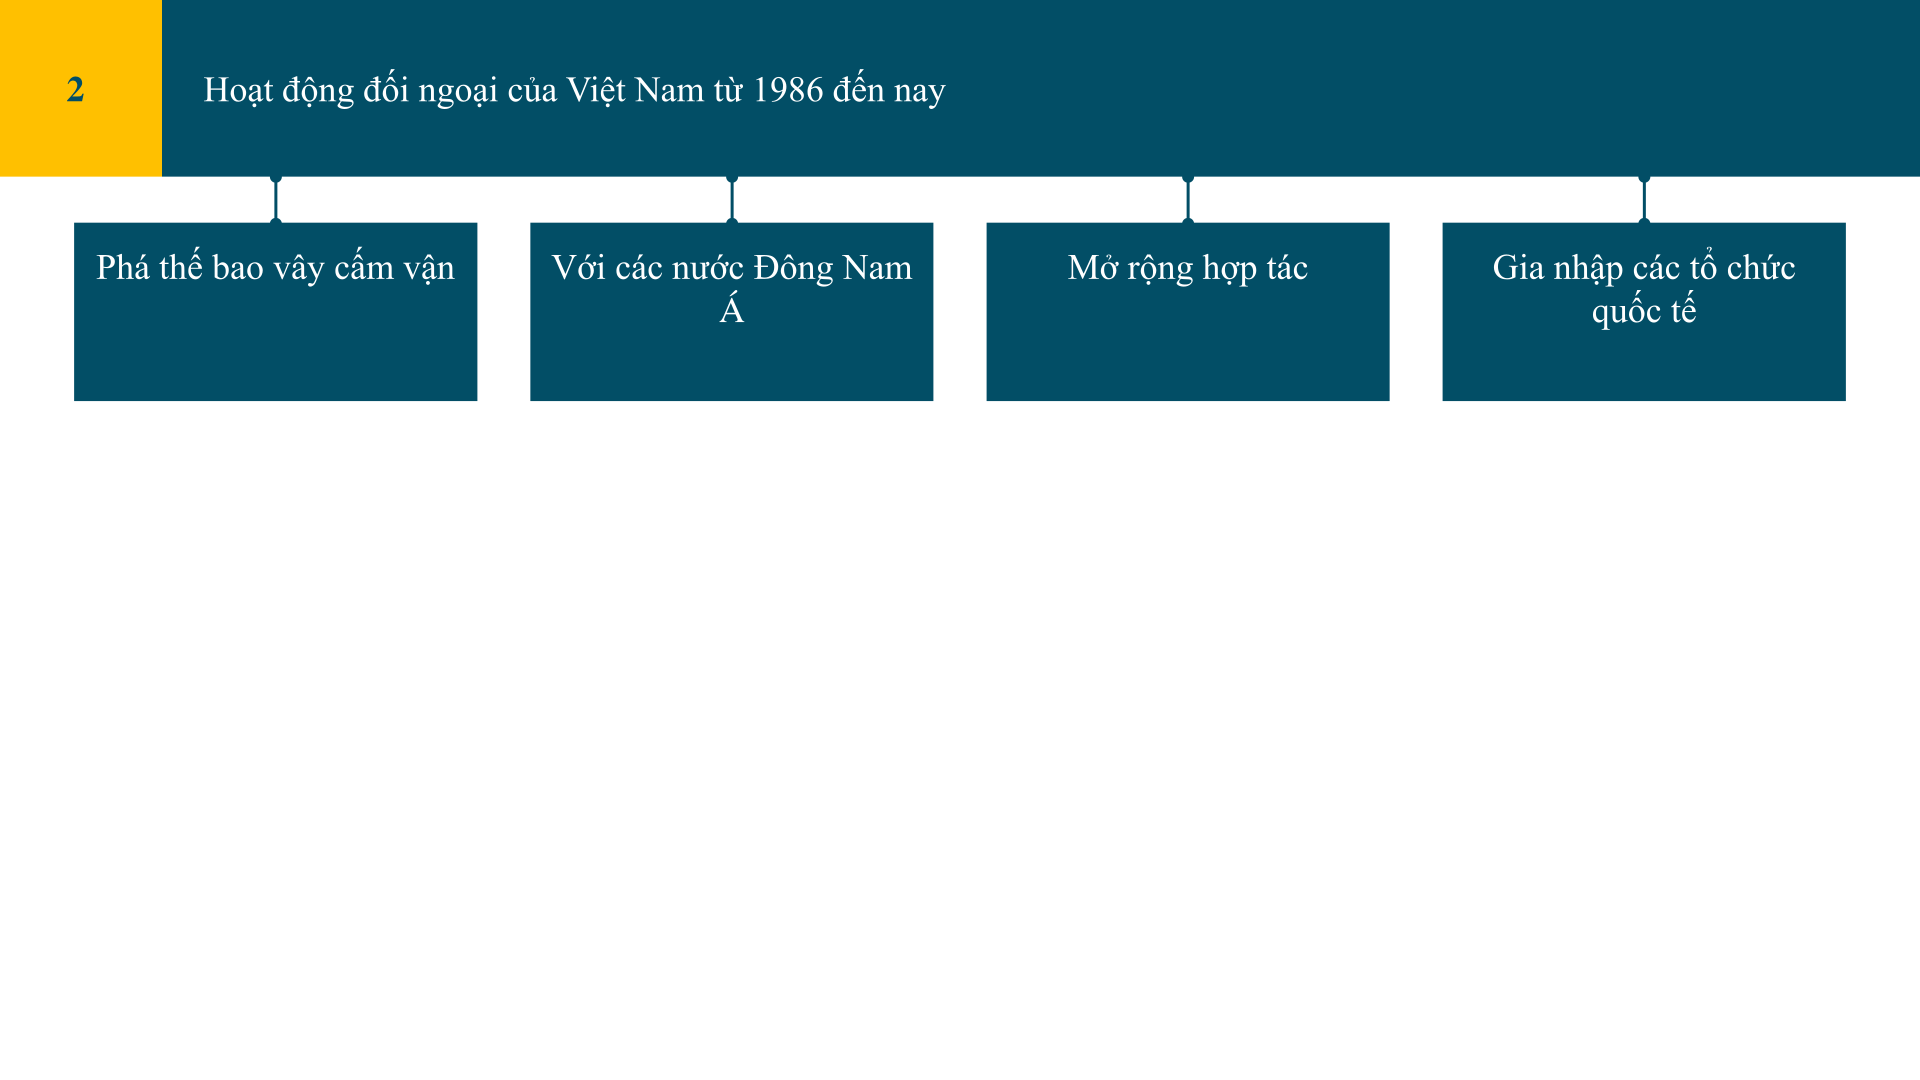Click the 'Với các nước Đông Nam Á' box
The width and height of the screenshot is (1920, 1080).
tap(731, 311)
